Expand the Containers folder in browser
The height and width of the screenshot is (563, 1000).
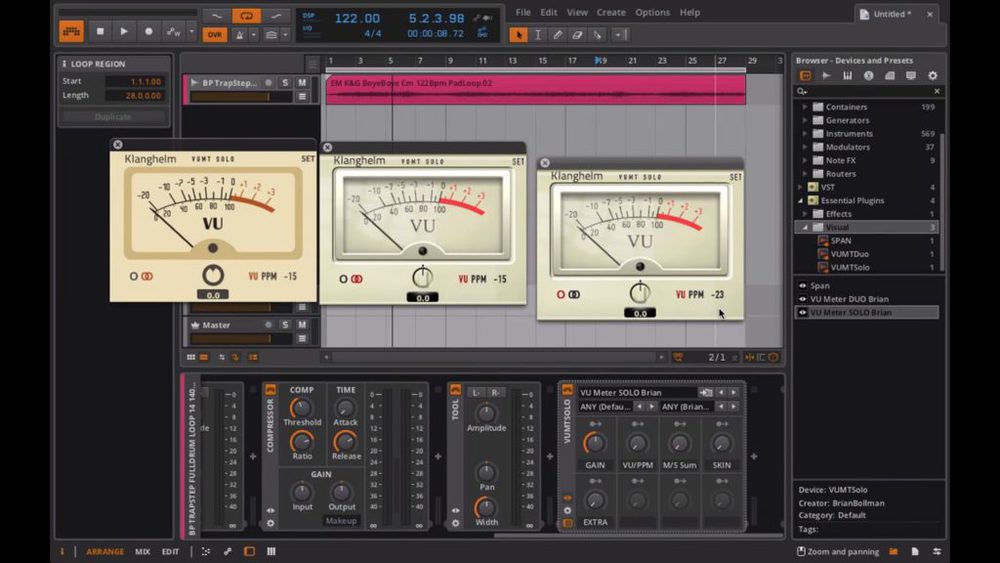(805, 107)
